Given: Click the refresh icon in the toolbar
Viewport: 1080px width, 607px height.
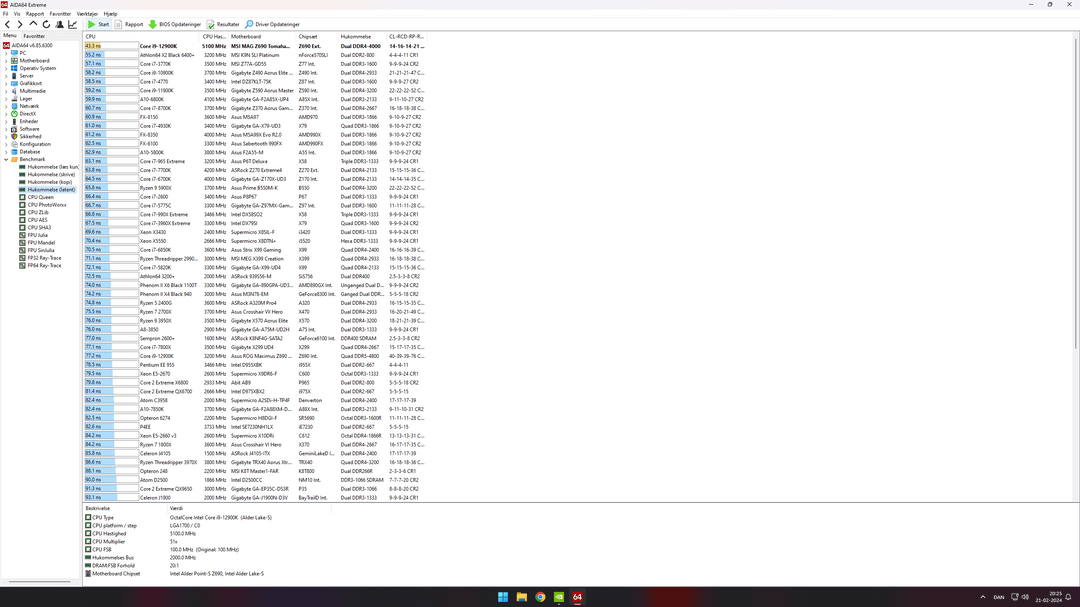Looking at the screenshot, I should point(46,24).
